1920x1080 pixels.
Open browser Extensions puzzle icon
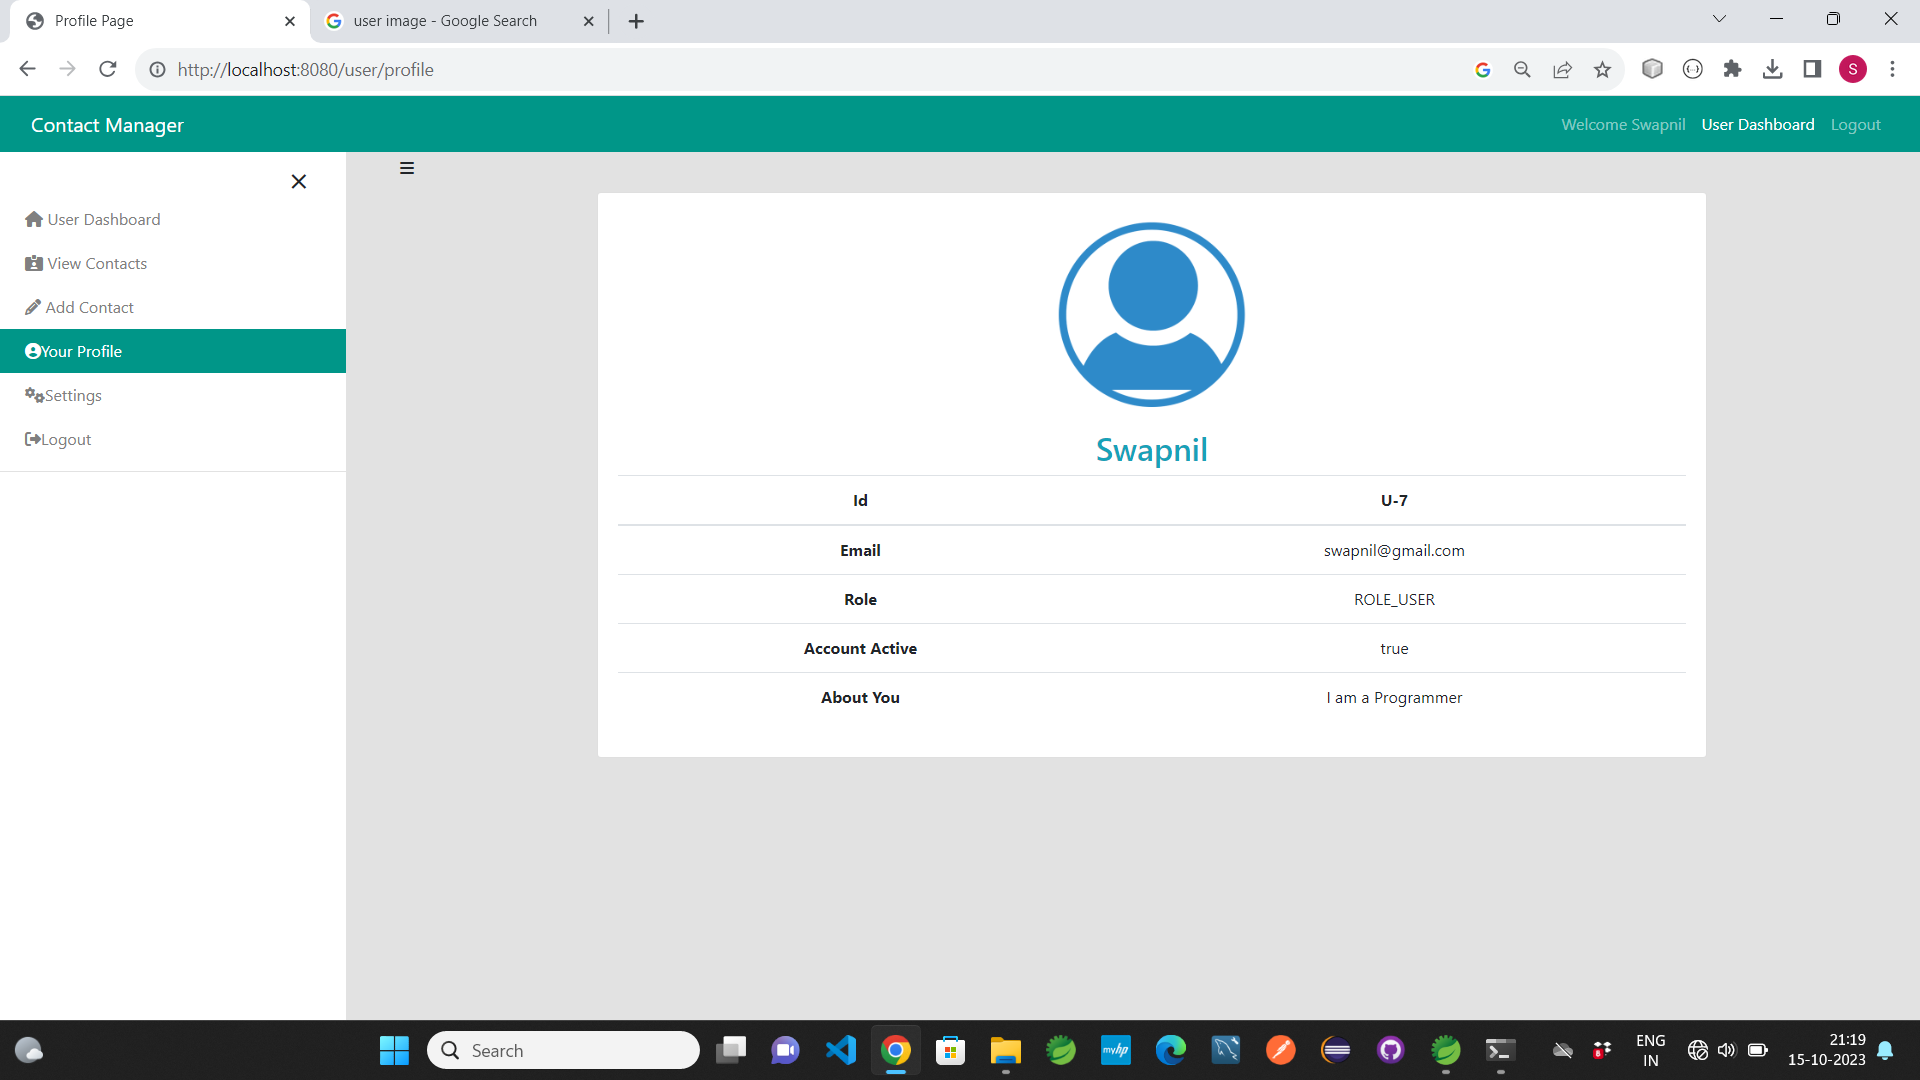[1732, 69]
